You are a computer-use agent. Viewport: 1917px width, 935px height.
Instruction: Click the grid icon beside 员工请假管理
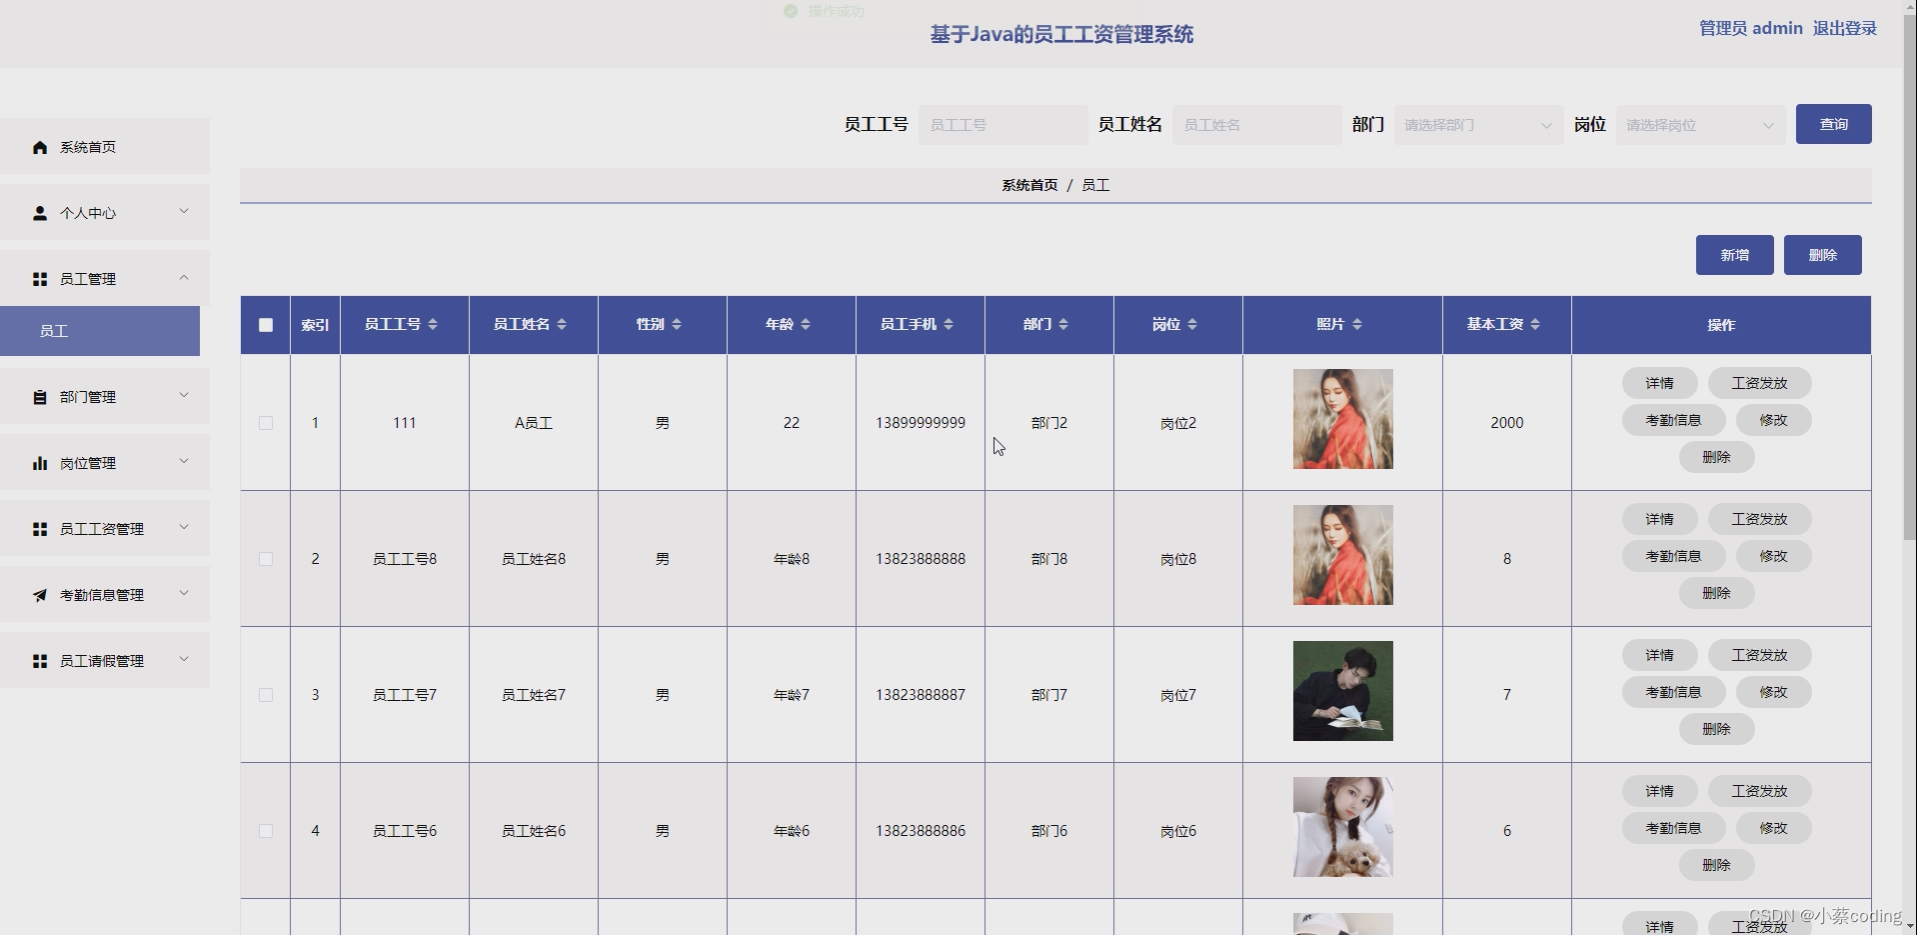40,661
